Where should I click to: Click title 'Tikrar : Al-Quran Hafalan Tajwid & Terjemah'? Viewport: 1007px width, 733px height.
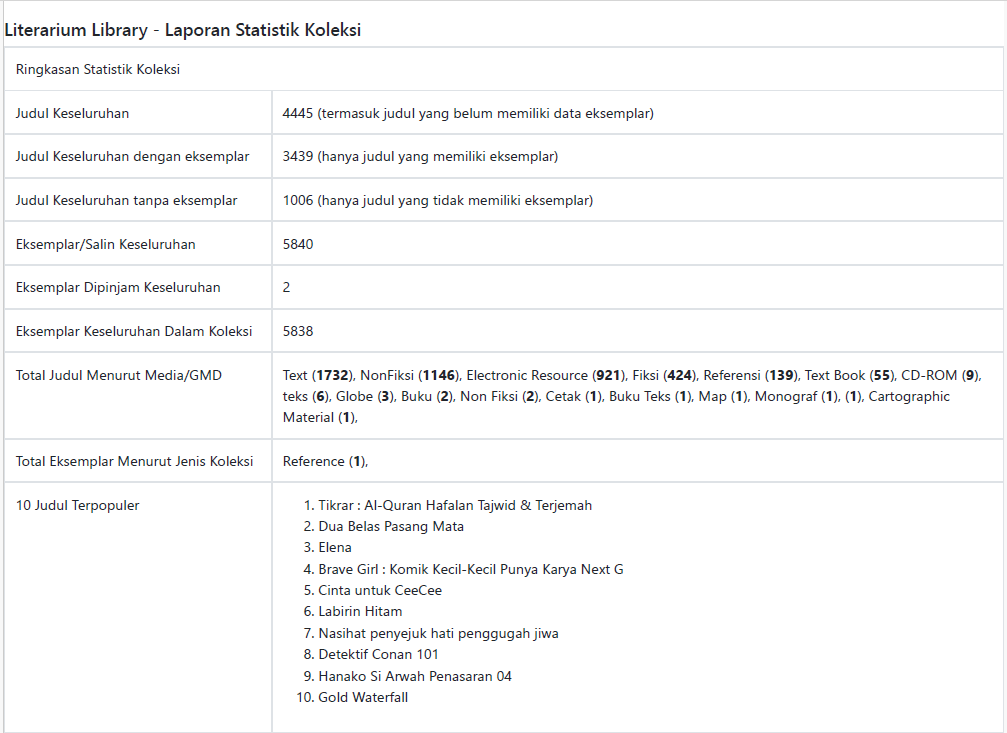click(455, 505)
